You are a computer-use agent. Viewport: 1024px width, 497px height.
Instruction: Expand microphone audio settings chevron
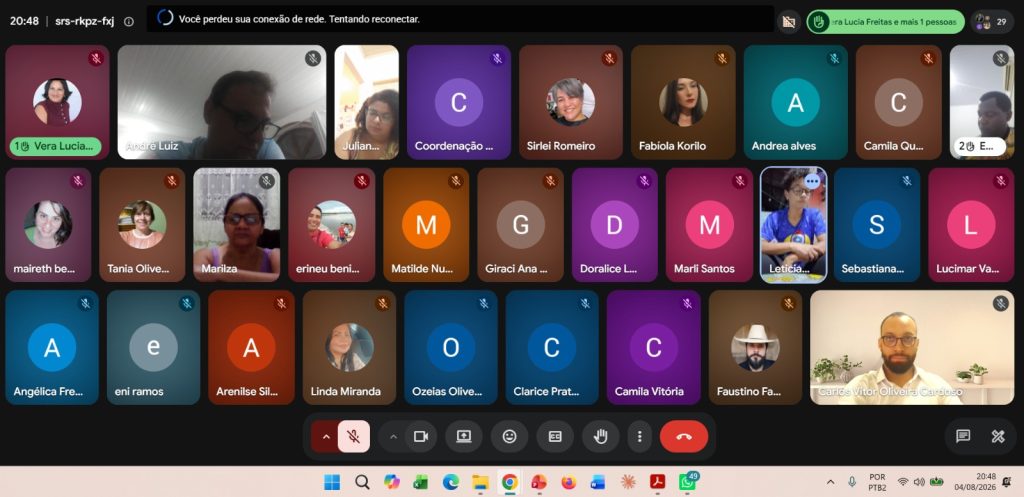coord(325,437)
